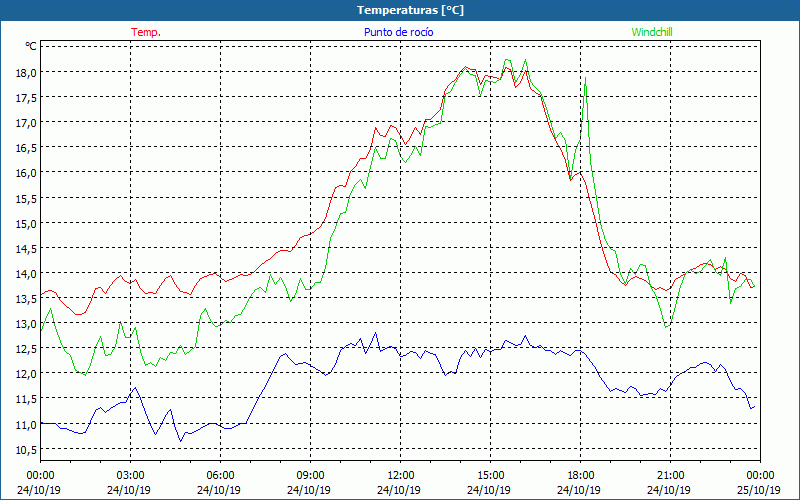Click the 25/10/19 date label

(760, 490)
